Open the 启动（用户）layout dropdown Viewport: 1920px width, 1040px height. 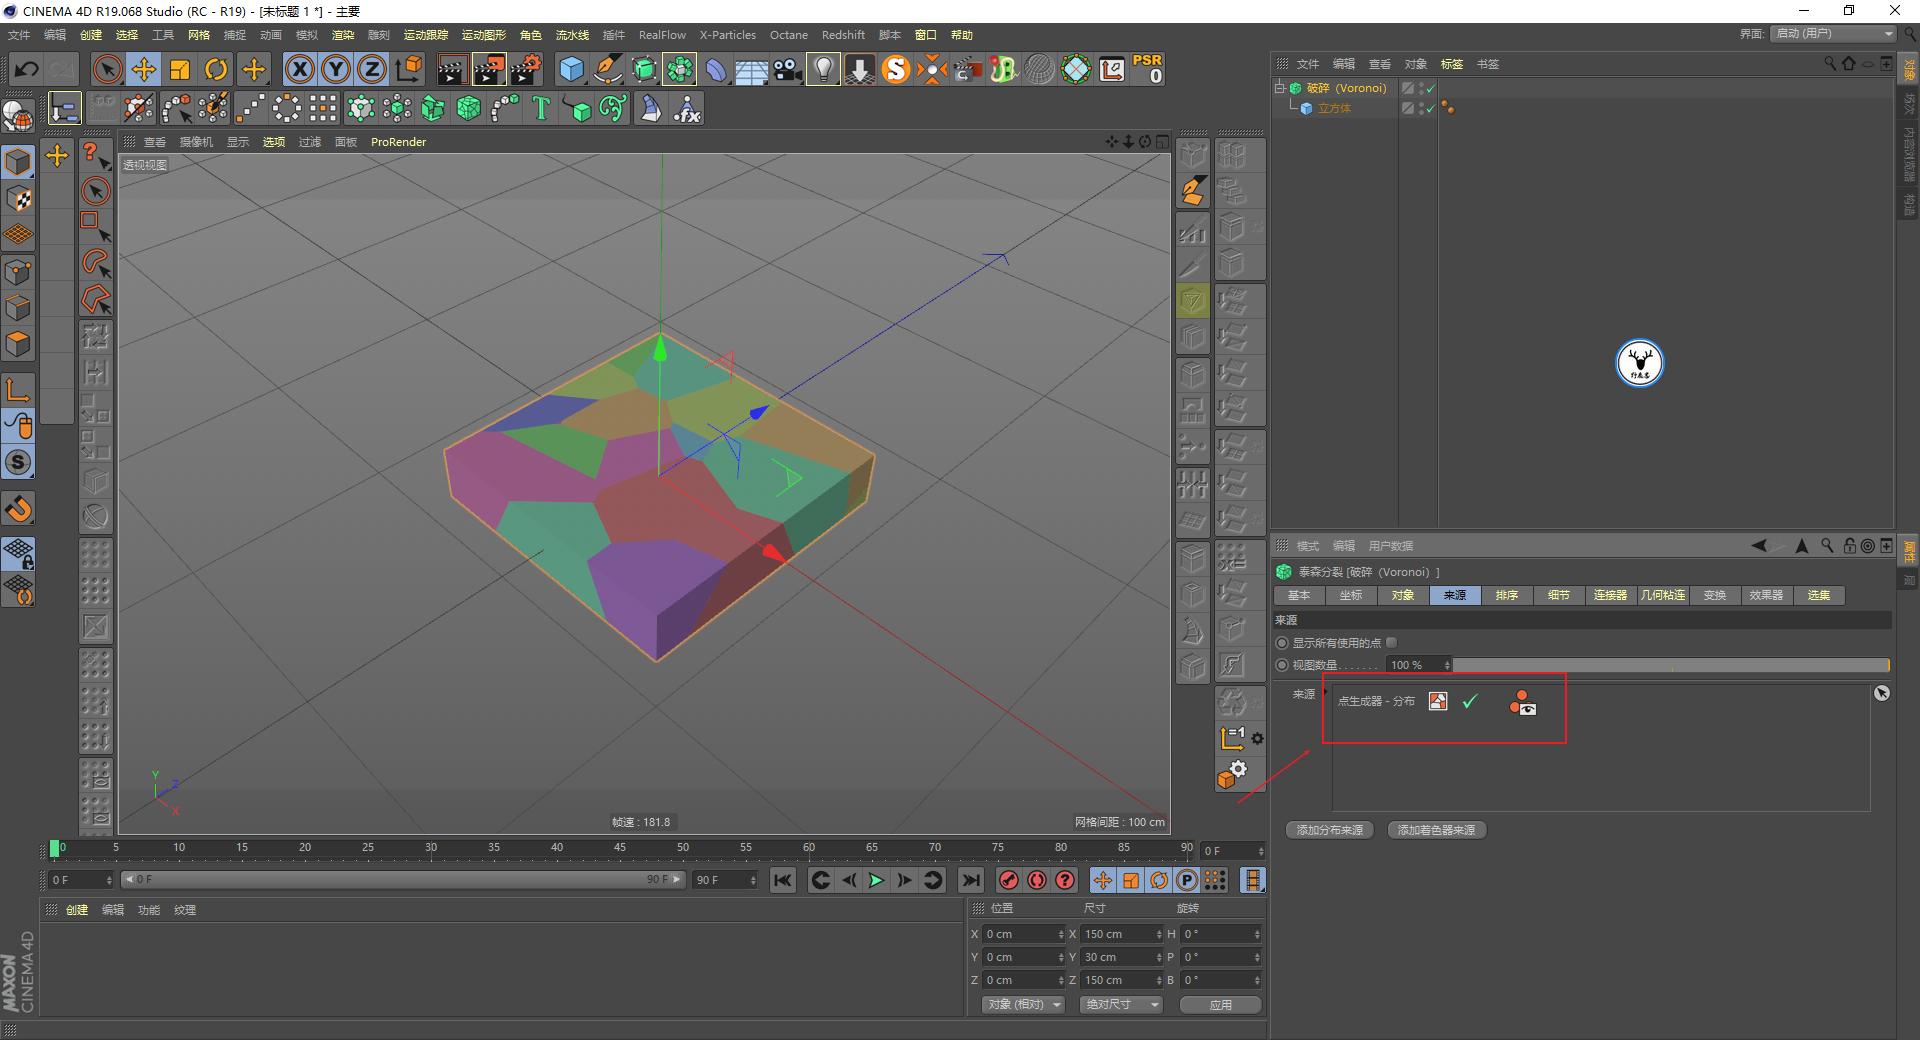coord(1832,33)
